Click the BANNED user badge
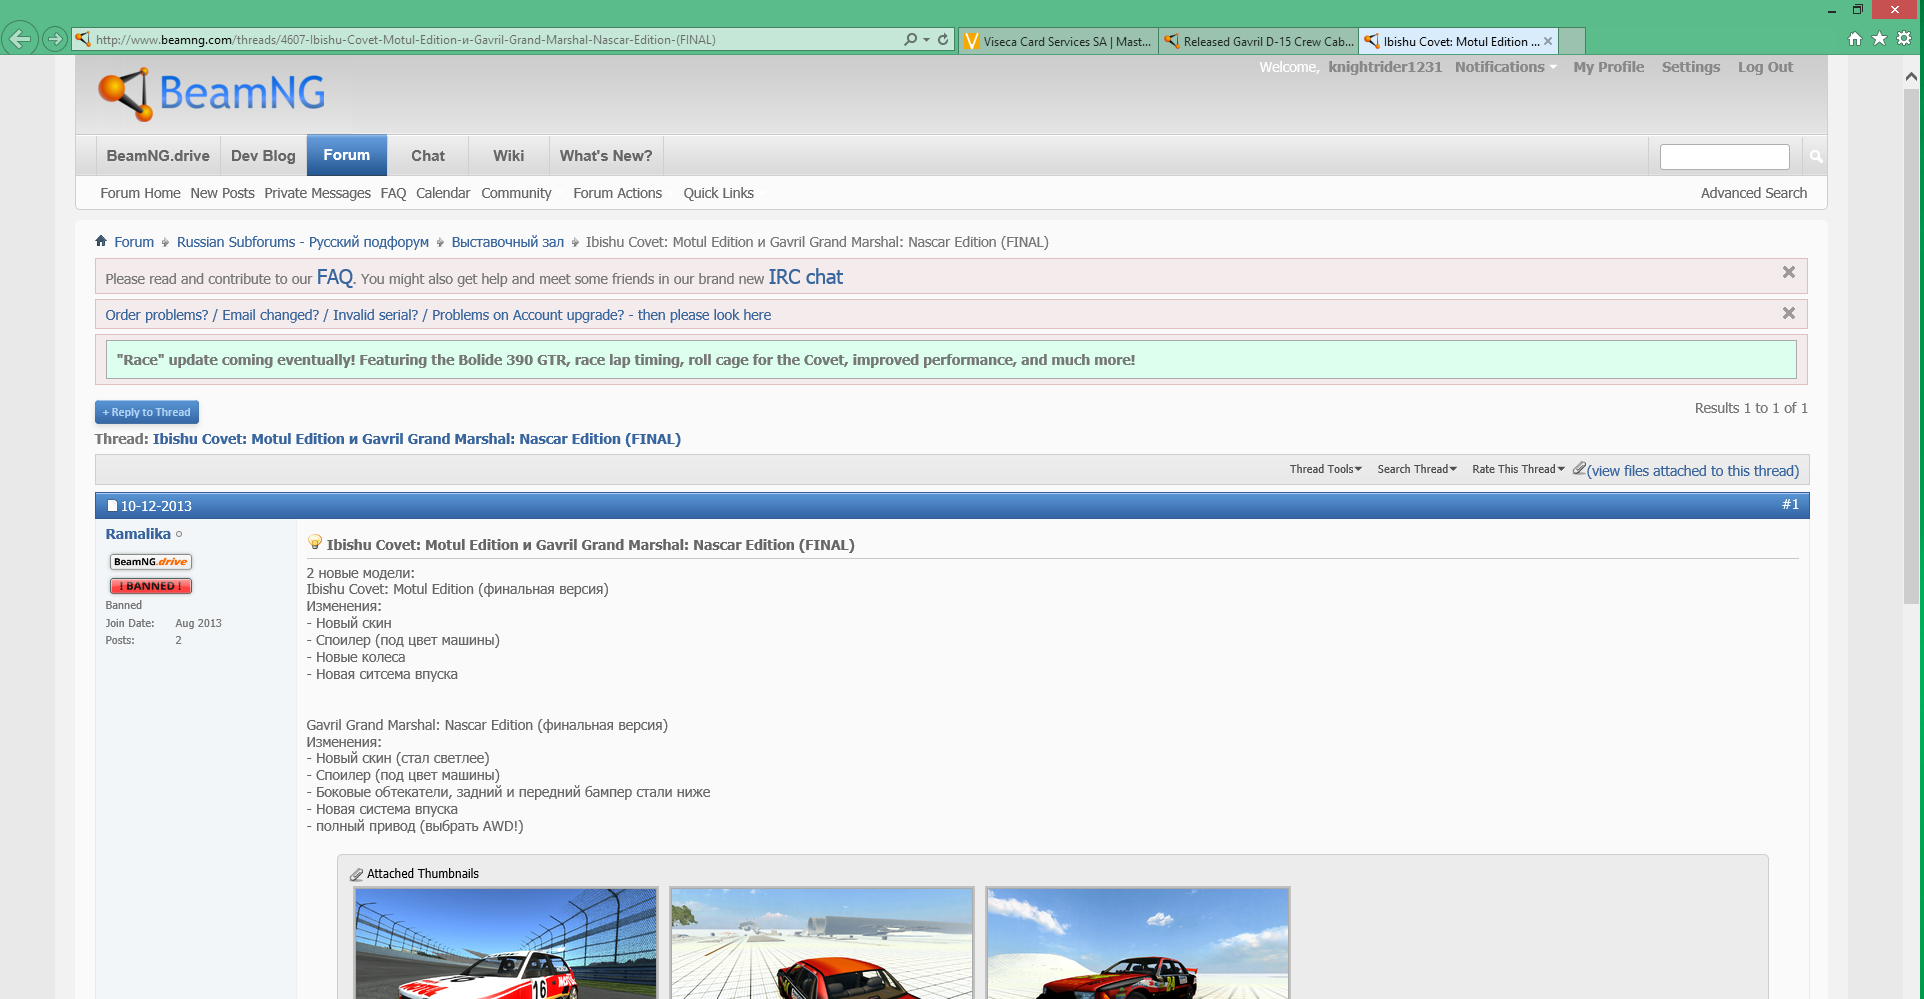Viewport: 1924px width, 999px height. point(151,586)
